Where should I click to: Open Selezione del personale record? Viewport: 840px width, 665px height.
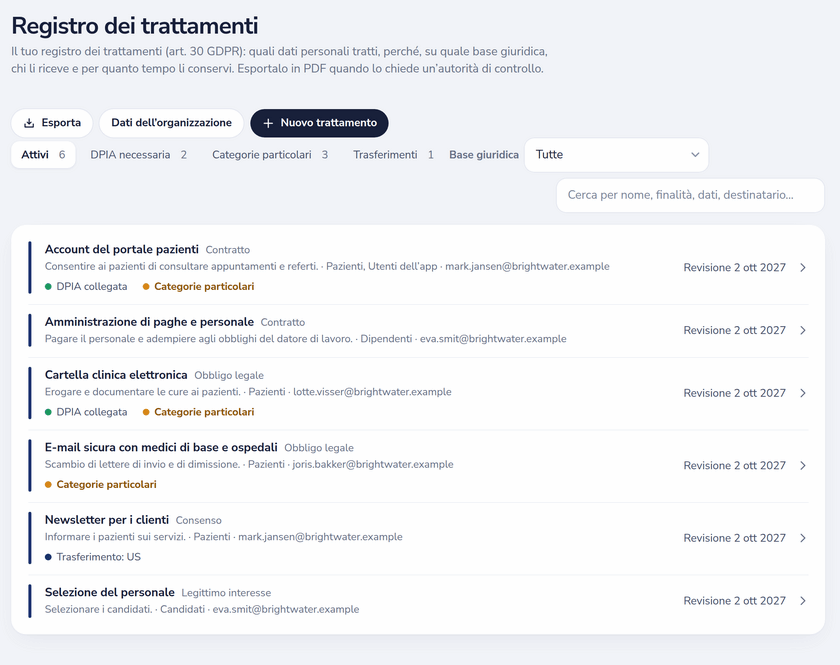tap(418, 601)
